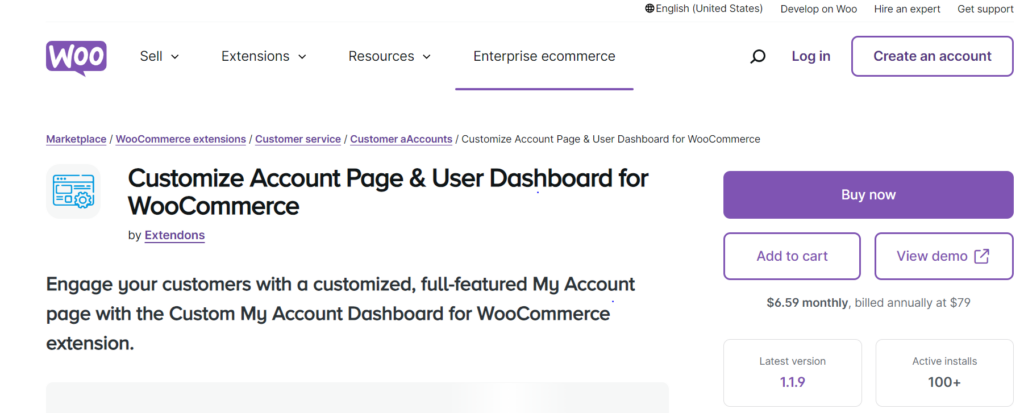Click the $6.59 monthly price text
Viewport: 1024px width, 413px height.
(x=808, y=303)
